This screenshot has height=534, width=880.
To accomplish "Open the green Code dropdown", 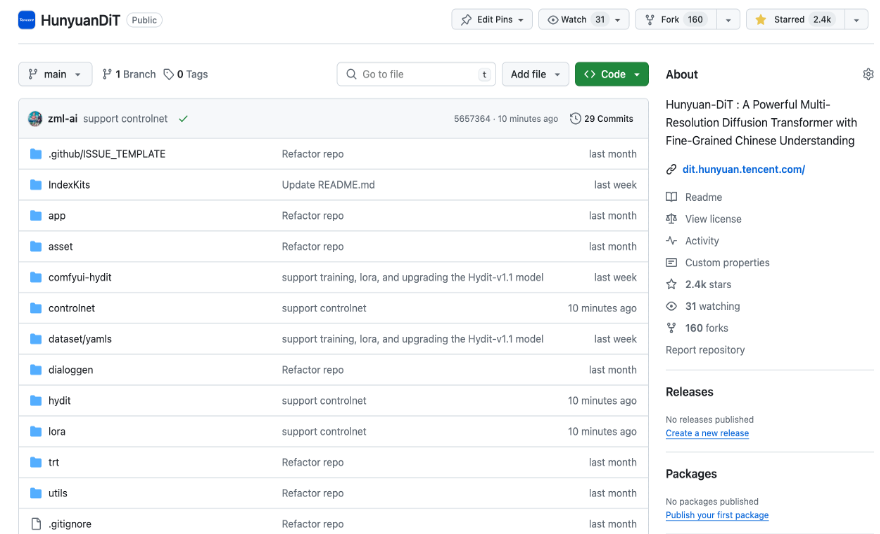I will point(611,74).
